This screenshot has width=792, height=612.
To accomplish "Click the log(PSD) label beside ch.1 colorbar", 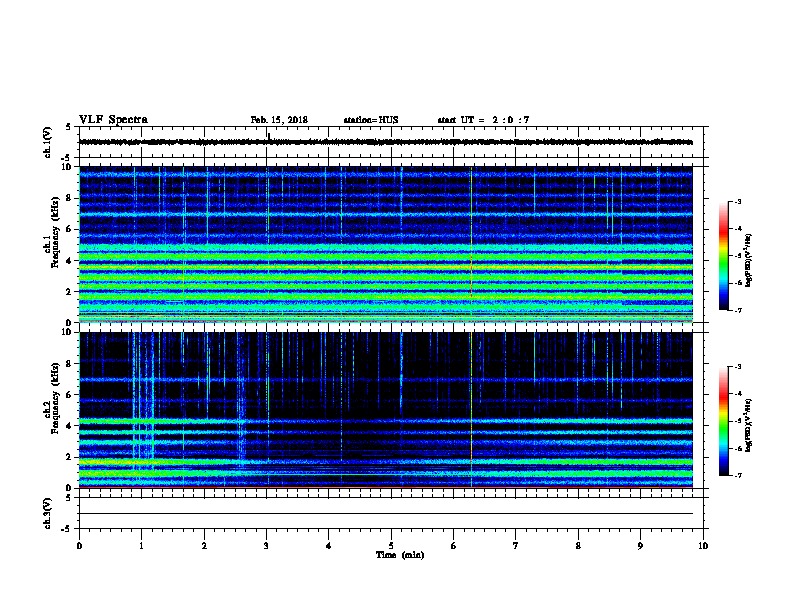I will (x=748, y=260).
